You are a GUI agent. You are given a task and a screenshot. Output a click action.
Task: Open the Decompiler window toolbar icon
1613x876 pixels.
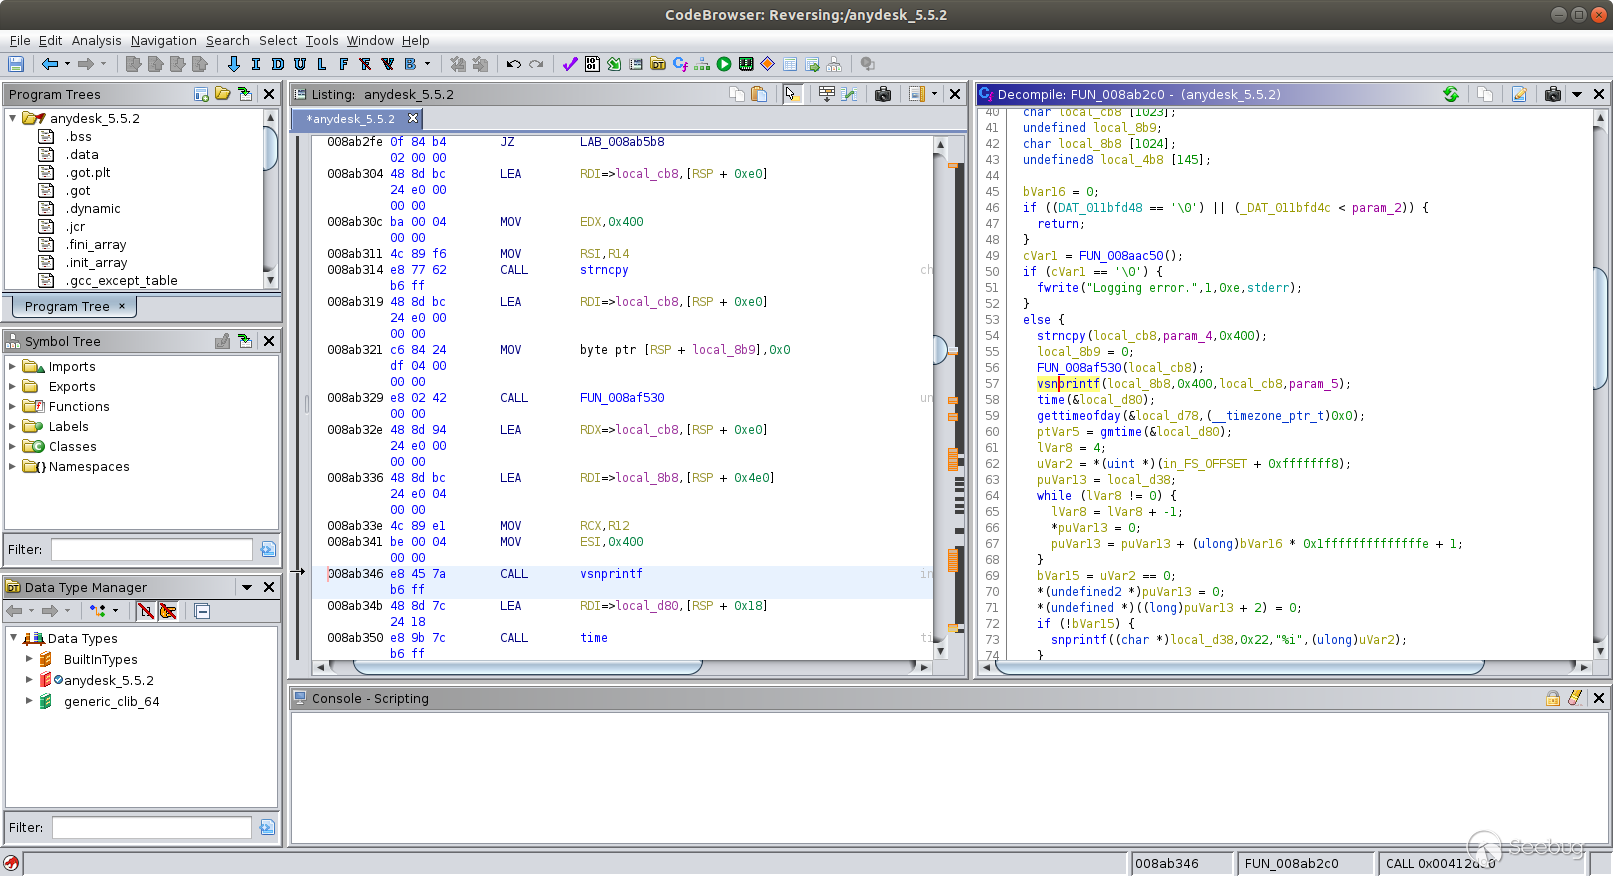[680, 64]
